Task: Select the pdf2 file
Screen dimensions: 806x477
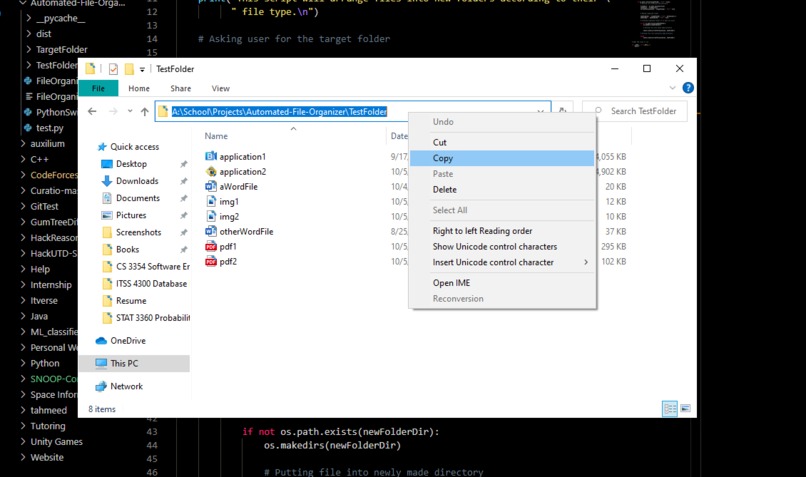Action: (221, 262)
